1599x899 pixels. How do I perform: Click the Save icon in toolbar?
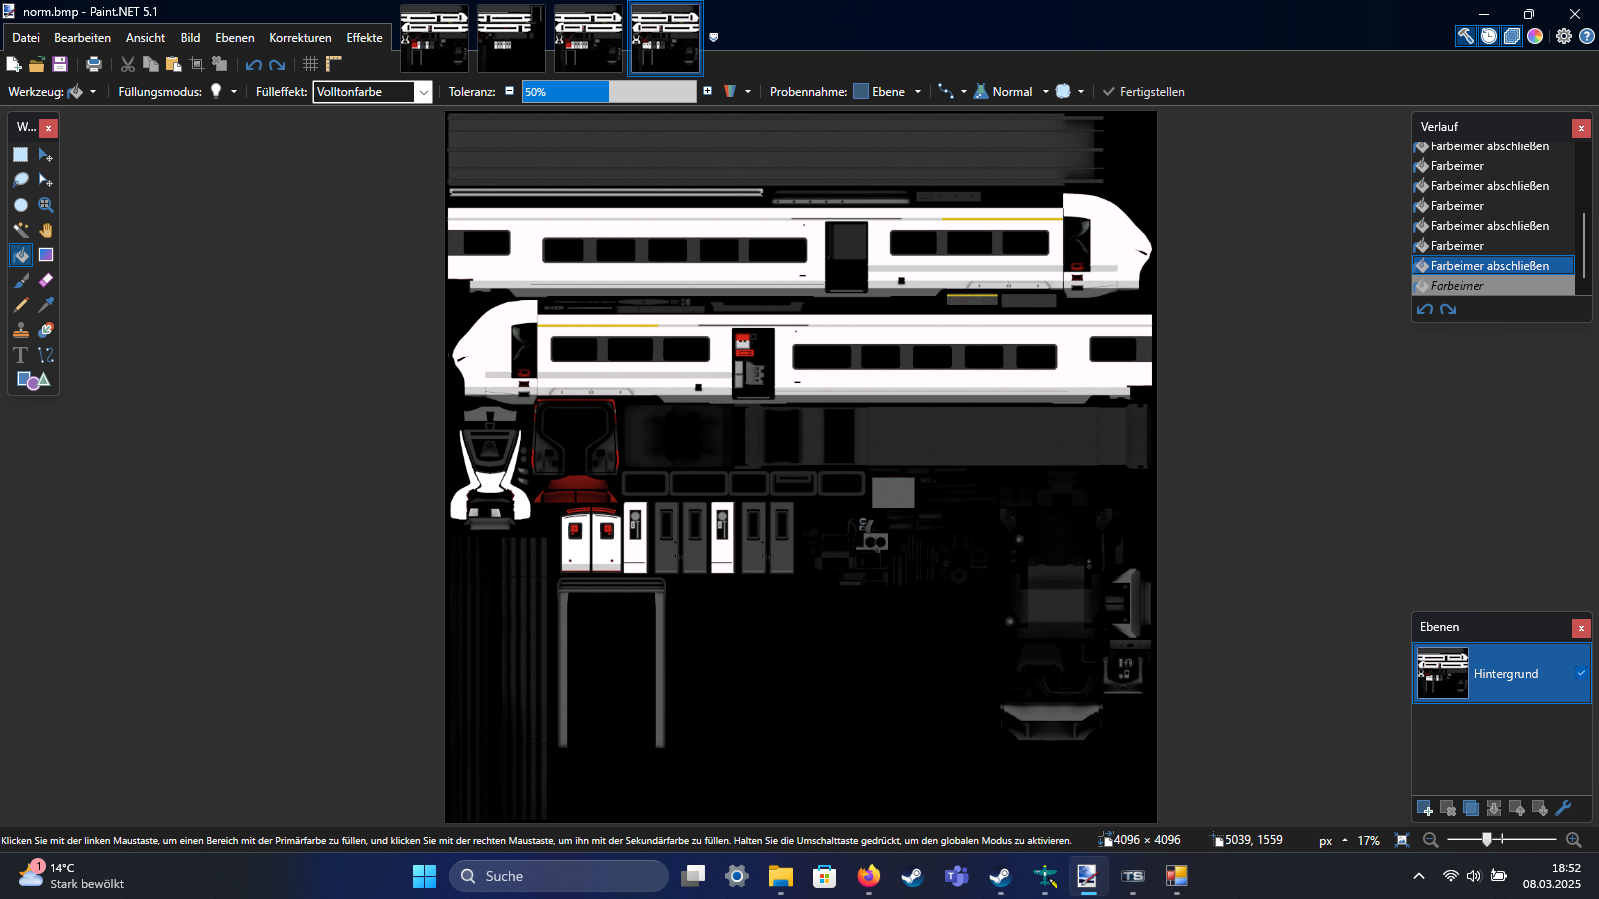coord(60,64)
